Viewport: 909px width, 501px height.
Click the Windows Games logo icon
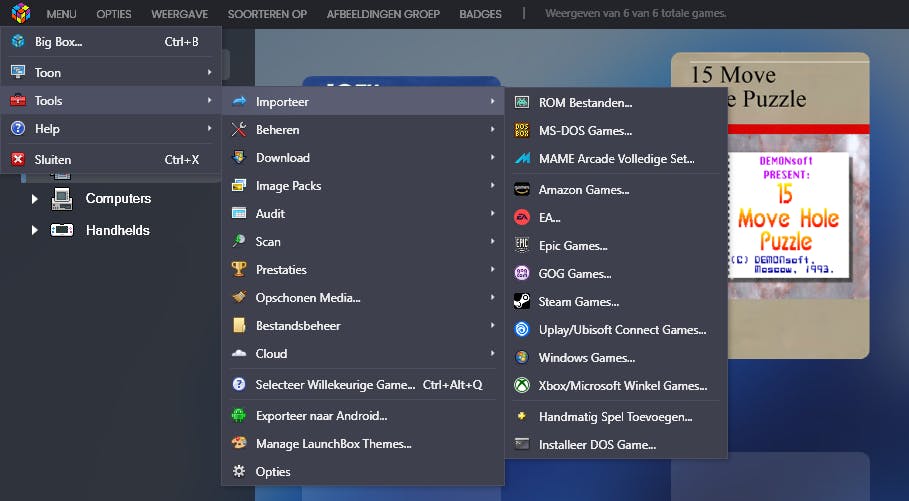click(x=522, y=357)
